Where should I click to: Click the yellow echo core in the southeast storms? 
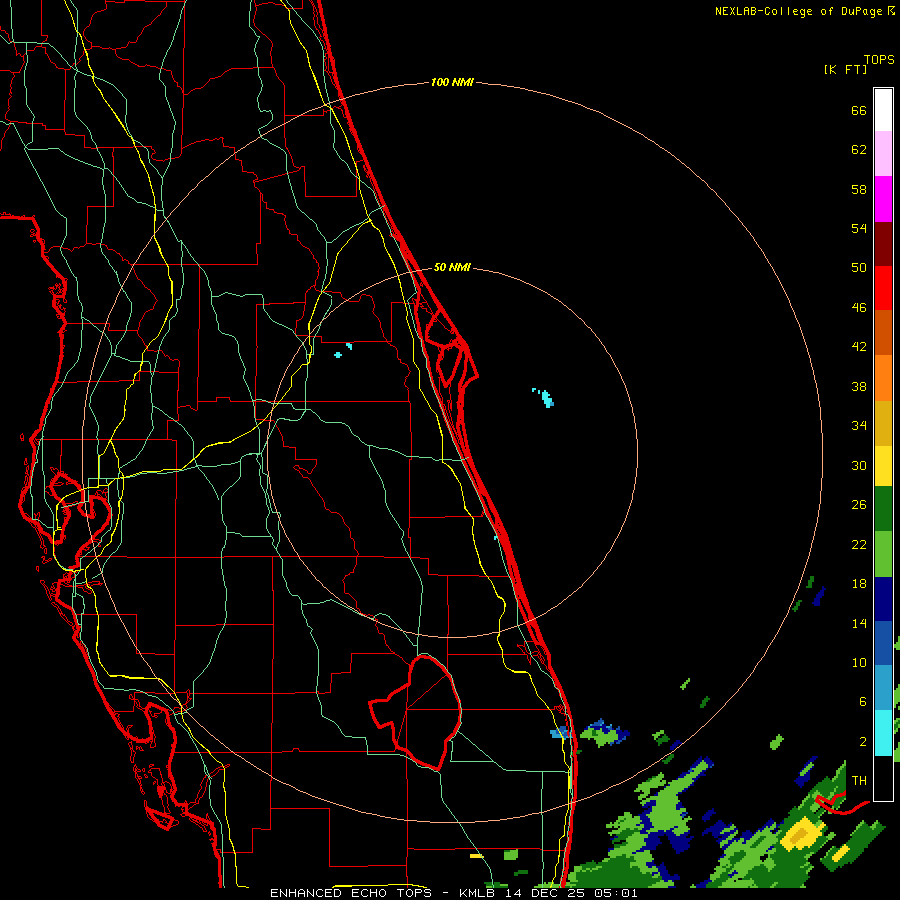(802, 833)
